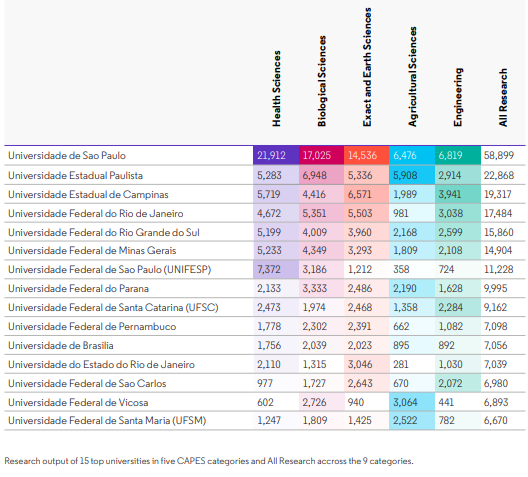528x477 pixels.
Task: Click the cell showing 3,333
Action: [321, 288]
